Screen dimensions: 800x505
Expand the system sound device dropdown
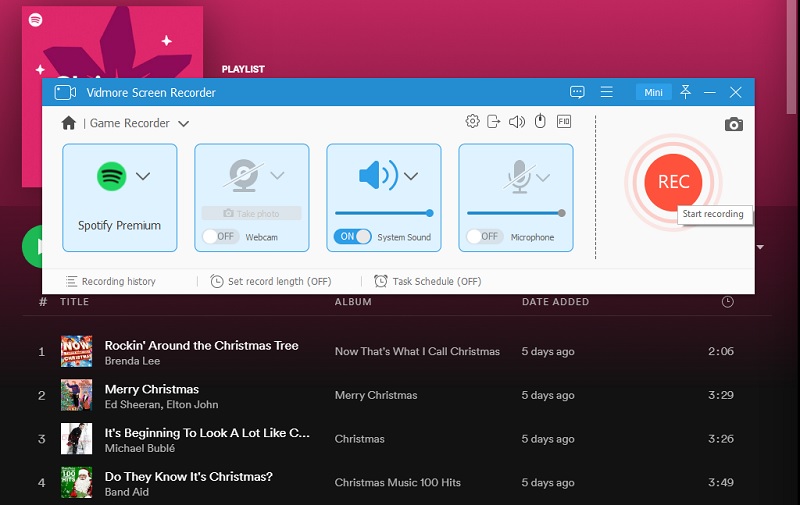(410, 177)
